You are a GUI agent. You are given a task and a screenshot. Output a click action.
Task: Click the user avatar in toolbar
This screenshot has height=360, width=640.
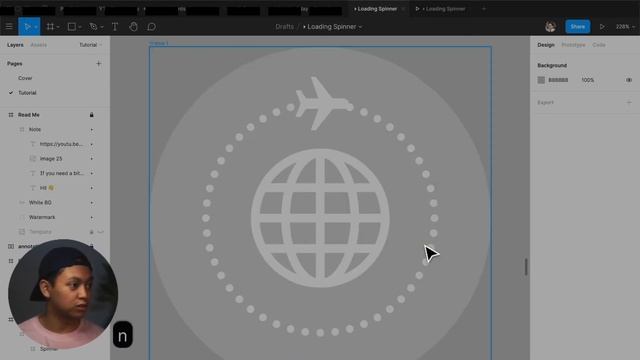[x=550, y=27]
